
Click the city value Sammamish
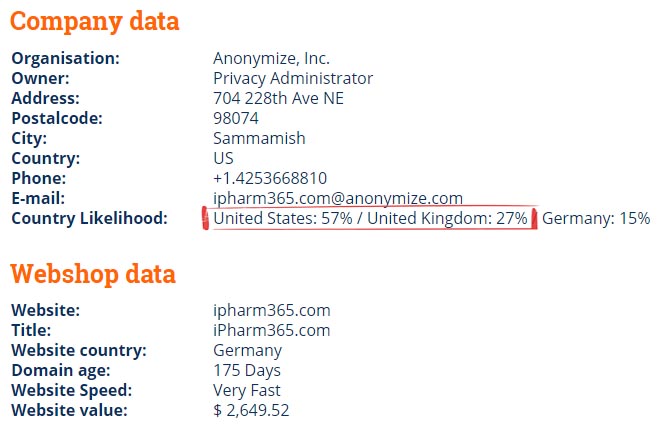click(x=259, y=138)
